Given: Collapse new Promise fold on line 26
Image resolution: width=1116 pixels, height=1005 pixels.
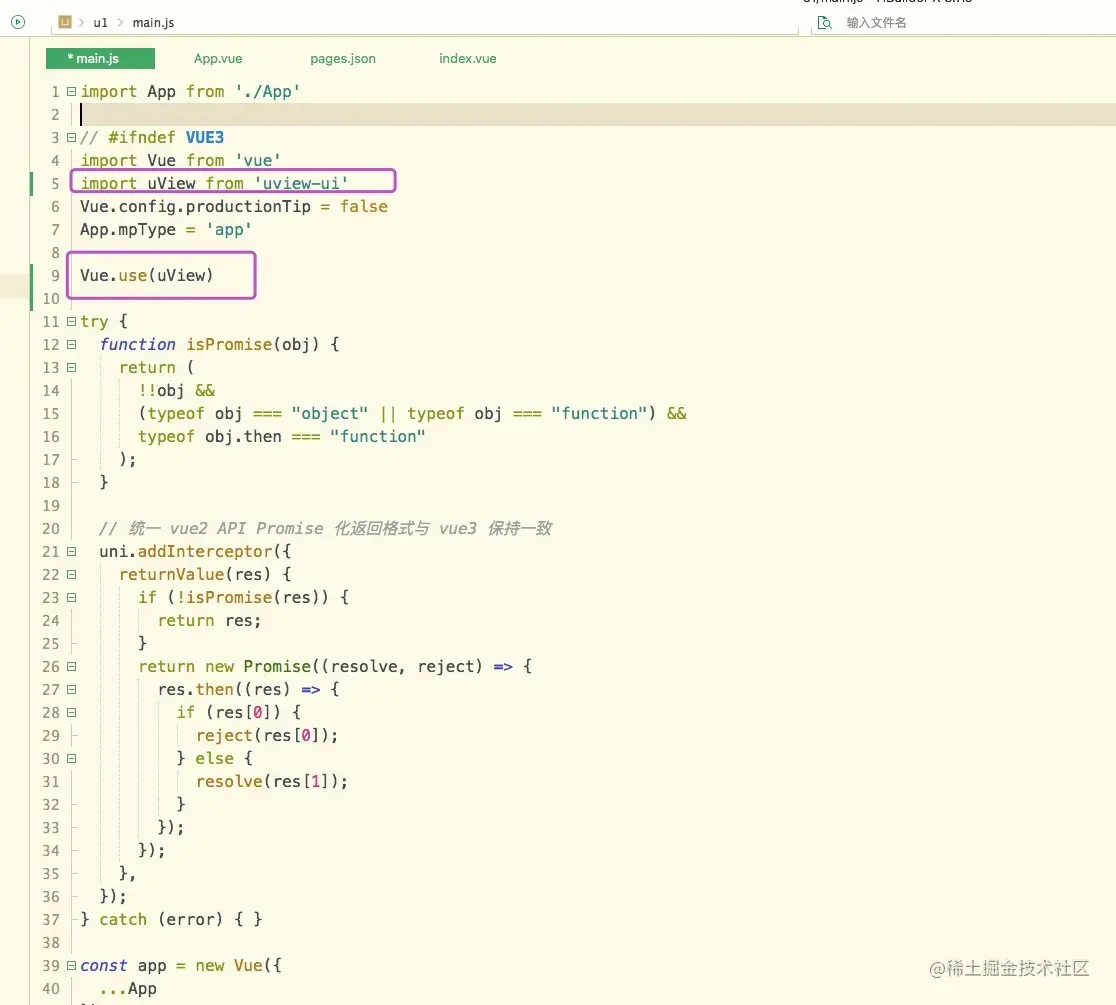Looking at the screenshot, I should pos(71,667).
